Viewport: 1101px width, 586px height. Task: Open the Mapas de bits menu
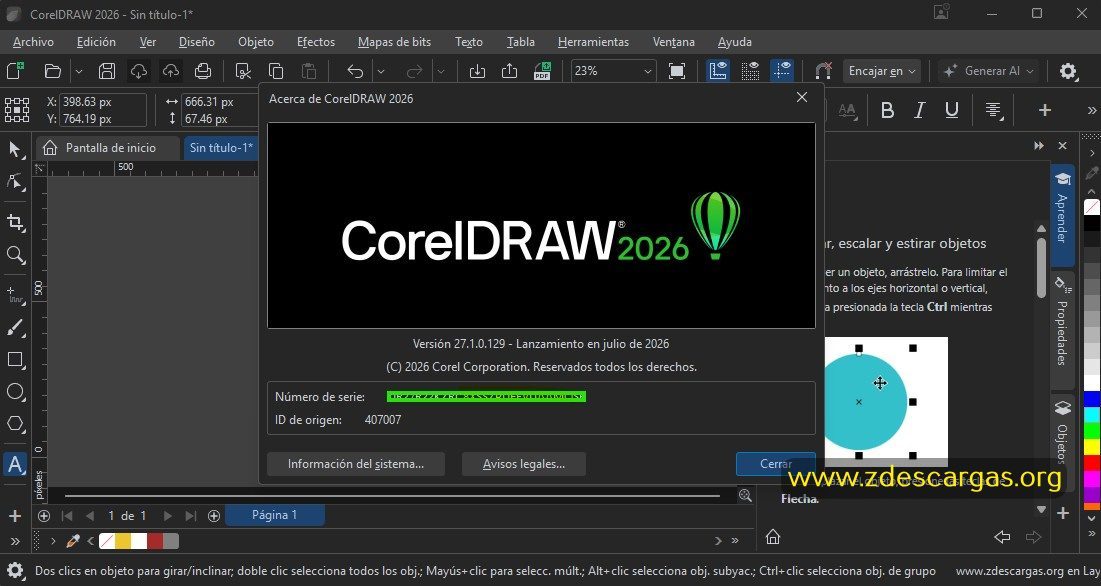pyautogui.click(x=395, y=42)
